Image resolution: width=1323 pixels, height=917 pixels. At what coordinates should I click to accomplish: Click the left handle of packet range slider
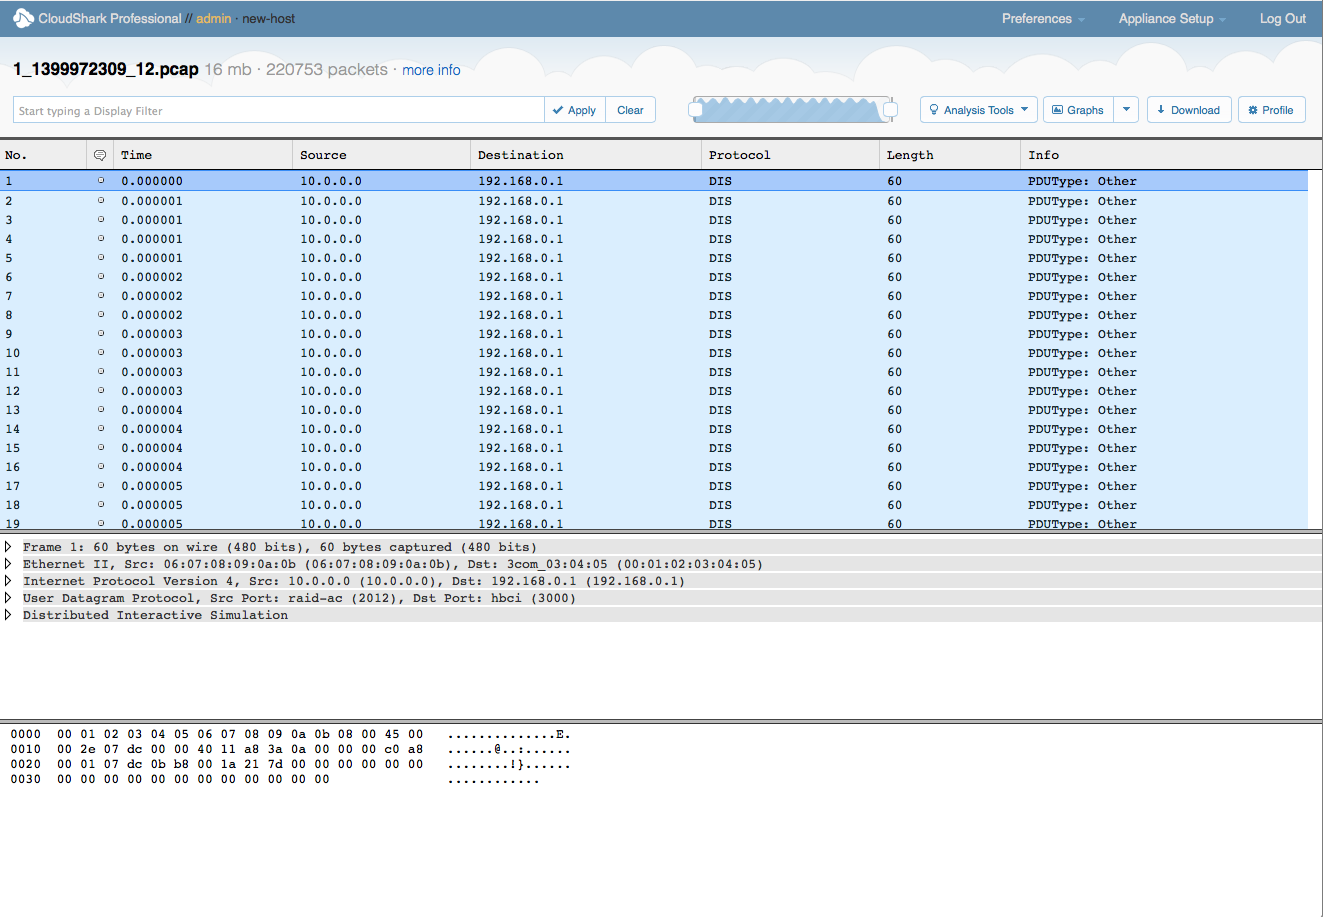pyautogui.click(x=696, y=110)
